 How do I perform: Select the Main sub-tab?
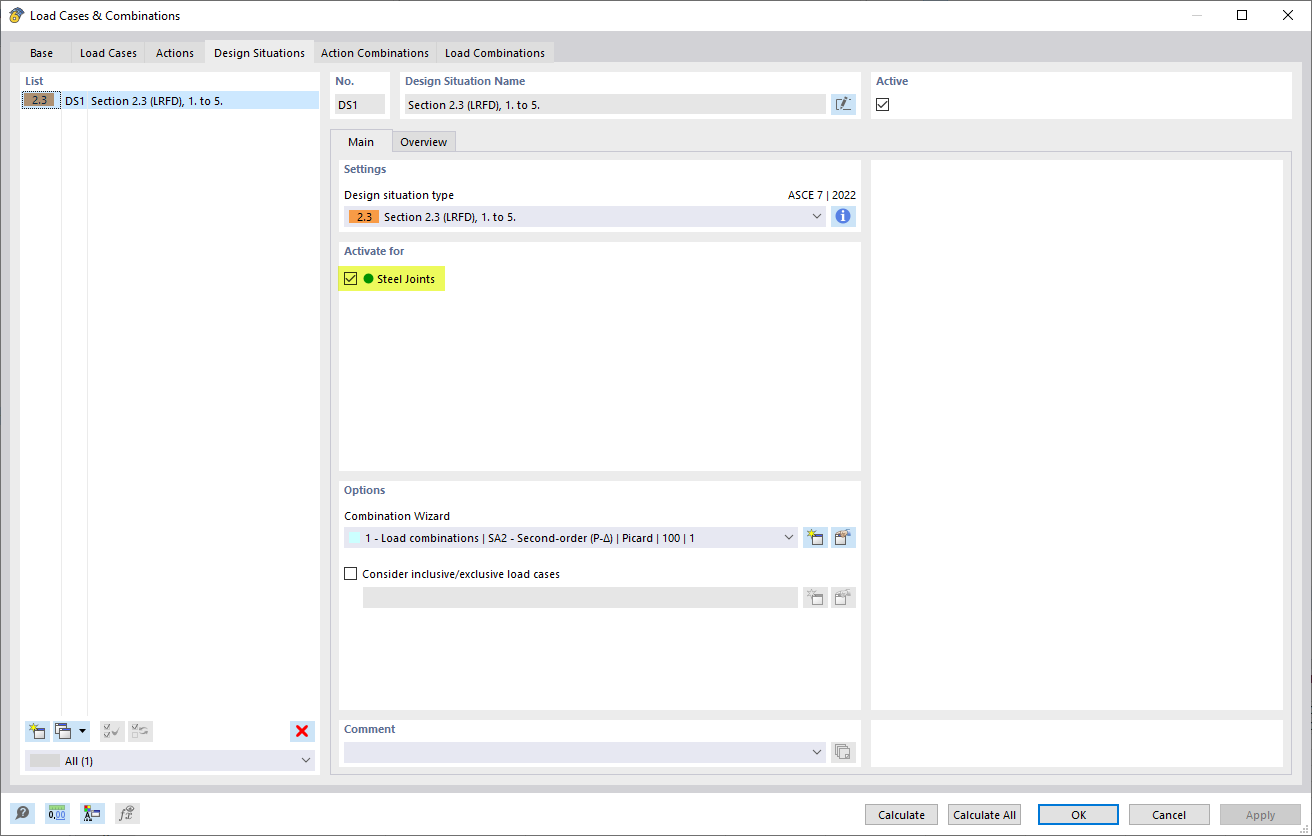361,142
